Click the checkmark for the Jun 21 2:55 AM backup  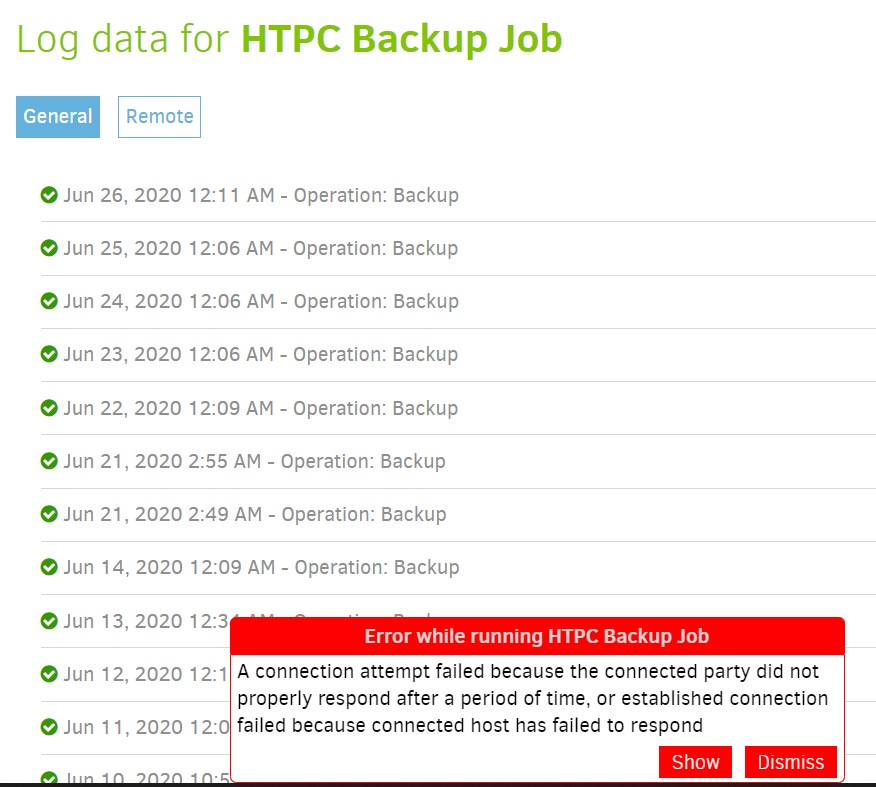pyautogui.click(x=49, y=461)
